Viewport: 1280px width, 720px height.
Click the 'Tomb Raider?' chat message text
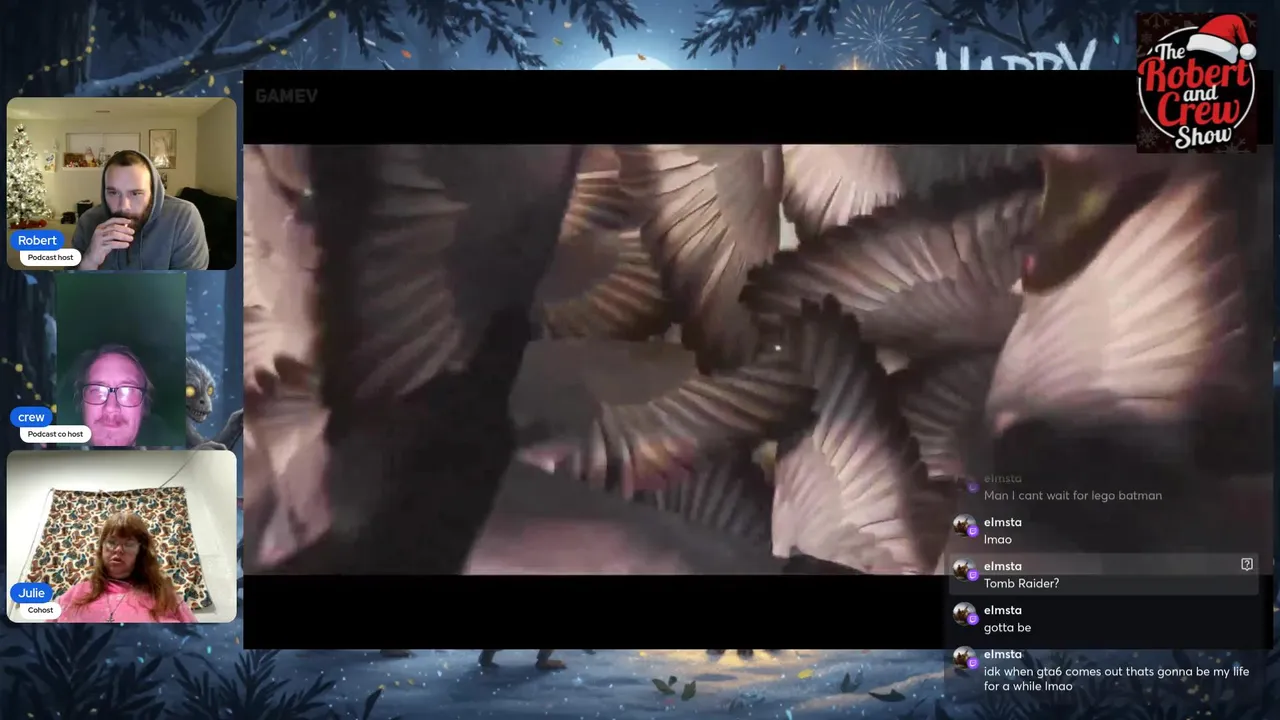coord(1021,583)
